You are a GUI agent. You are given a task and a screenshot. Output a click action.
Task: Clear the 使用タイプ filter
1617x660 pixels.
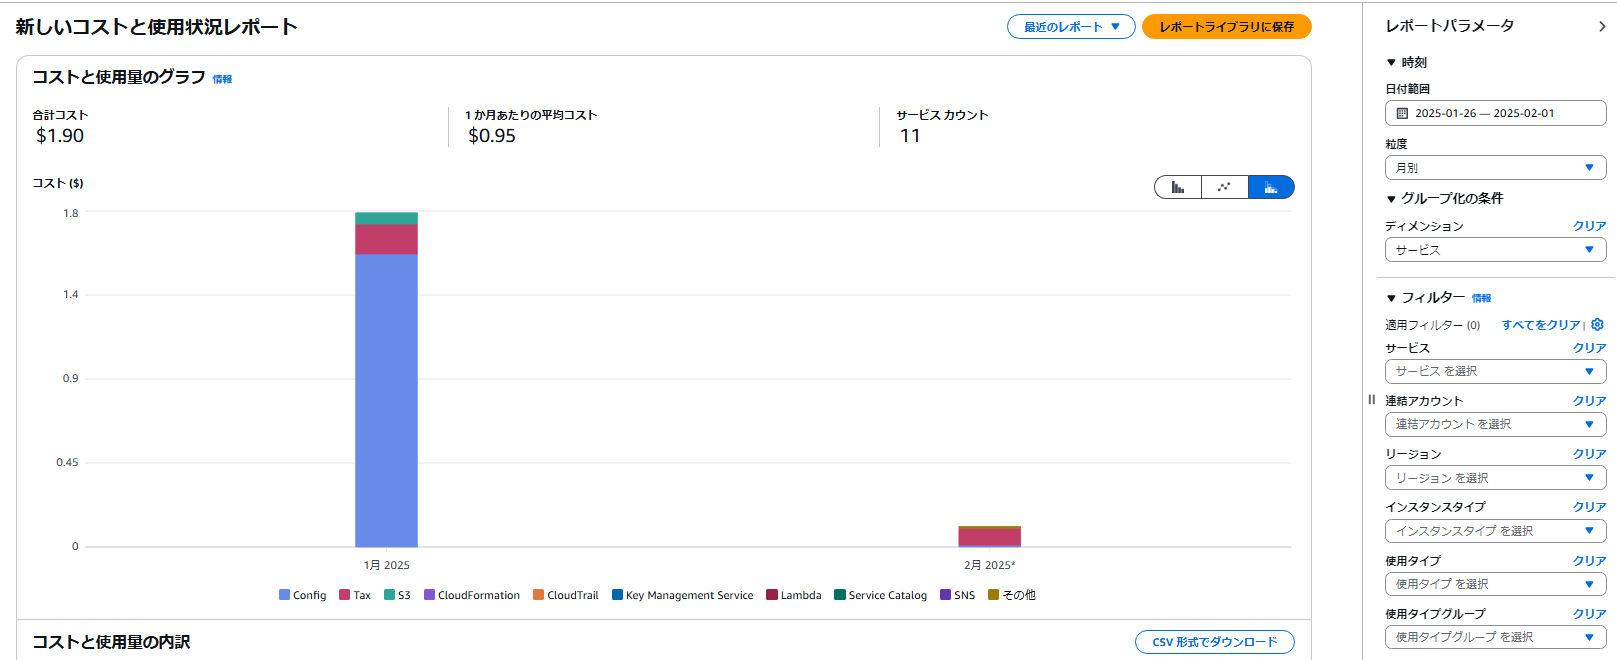pyautogui.click(x=1589, y=561)
